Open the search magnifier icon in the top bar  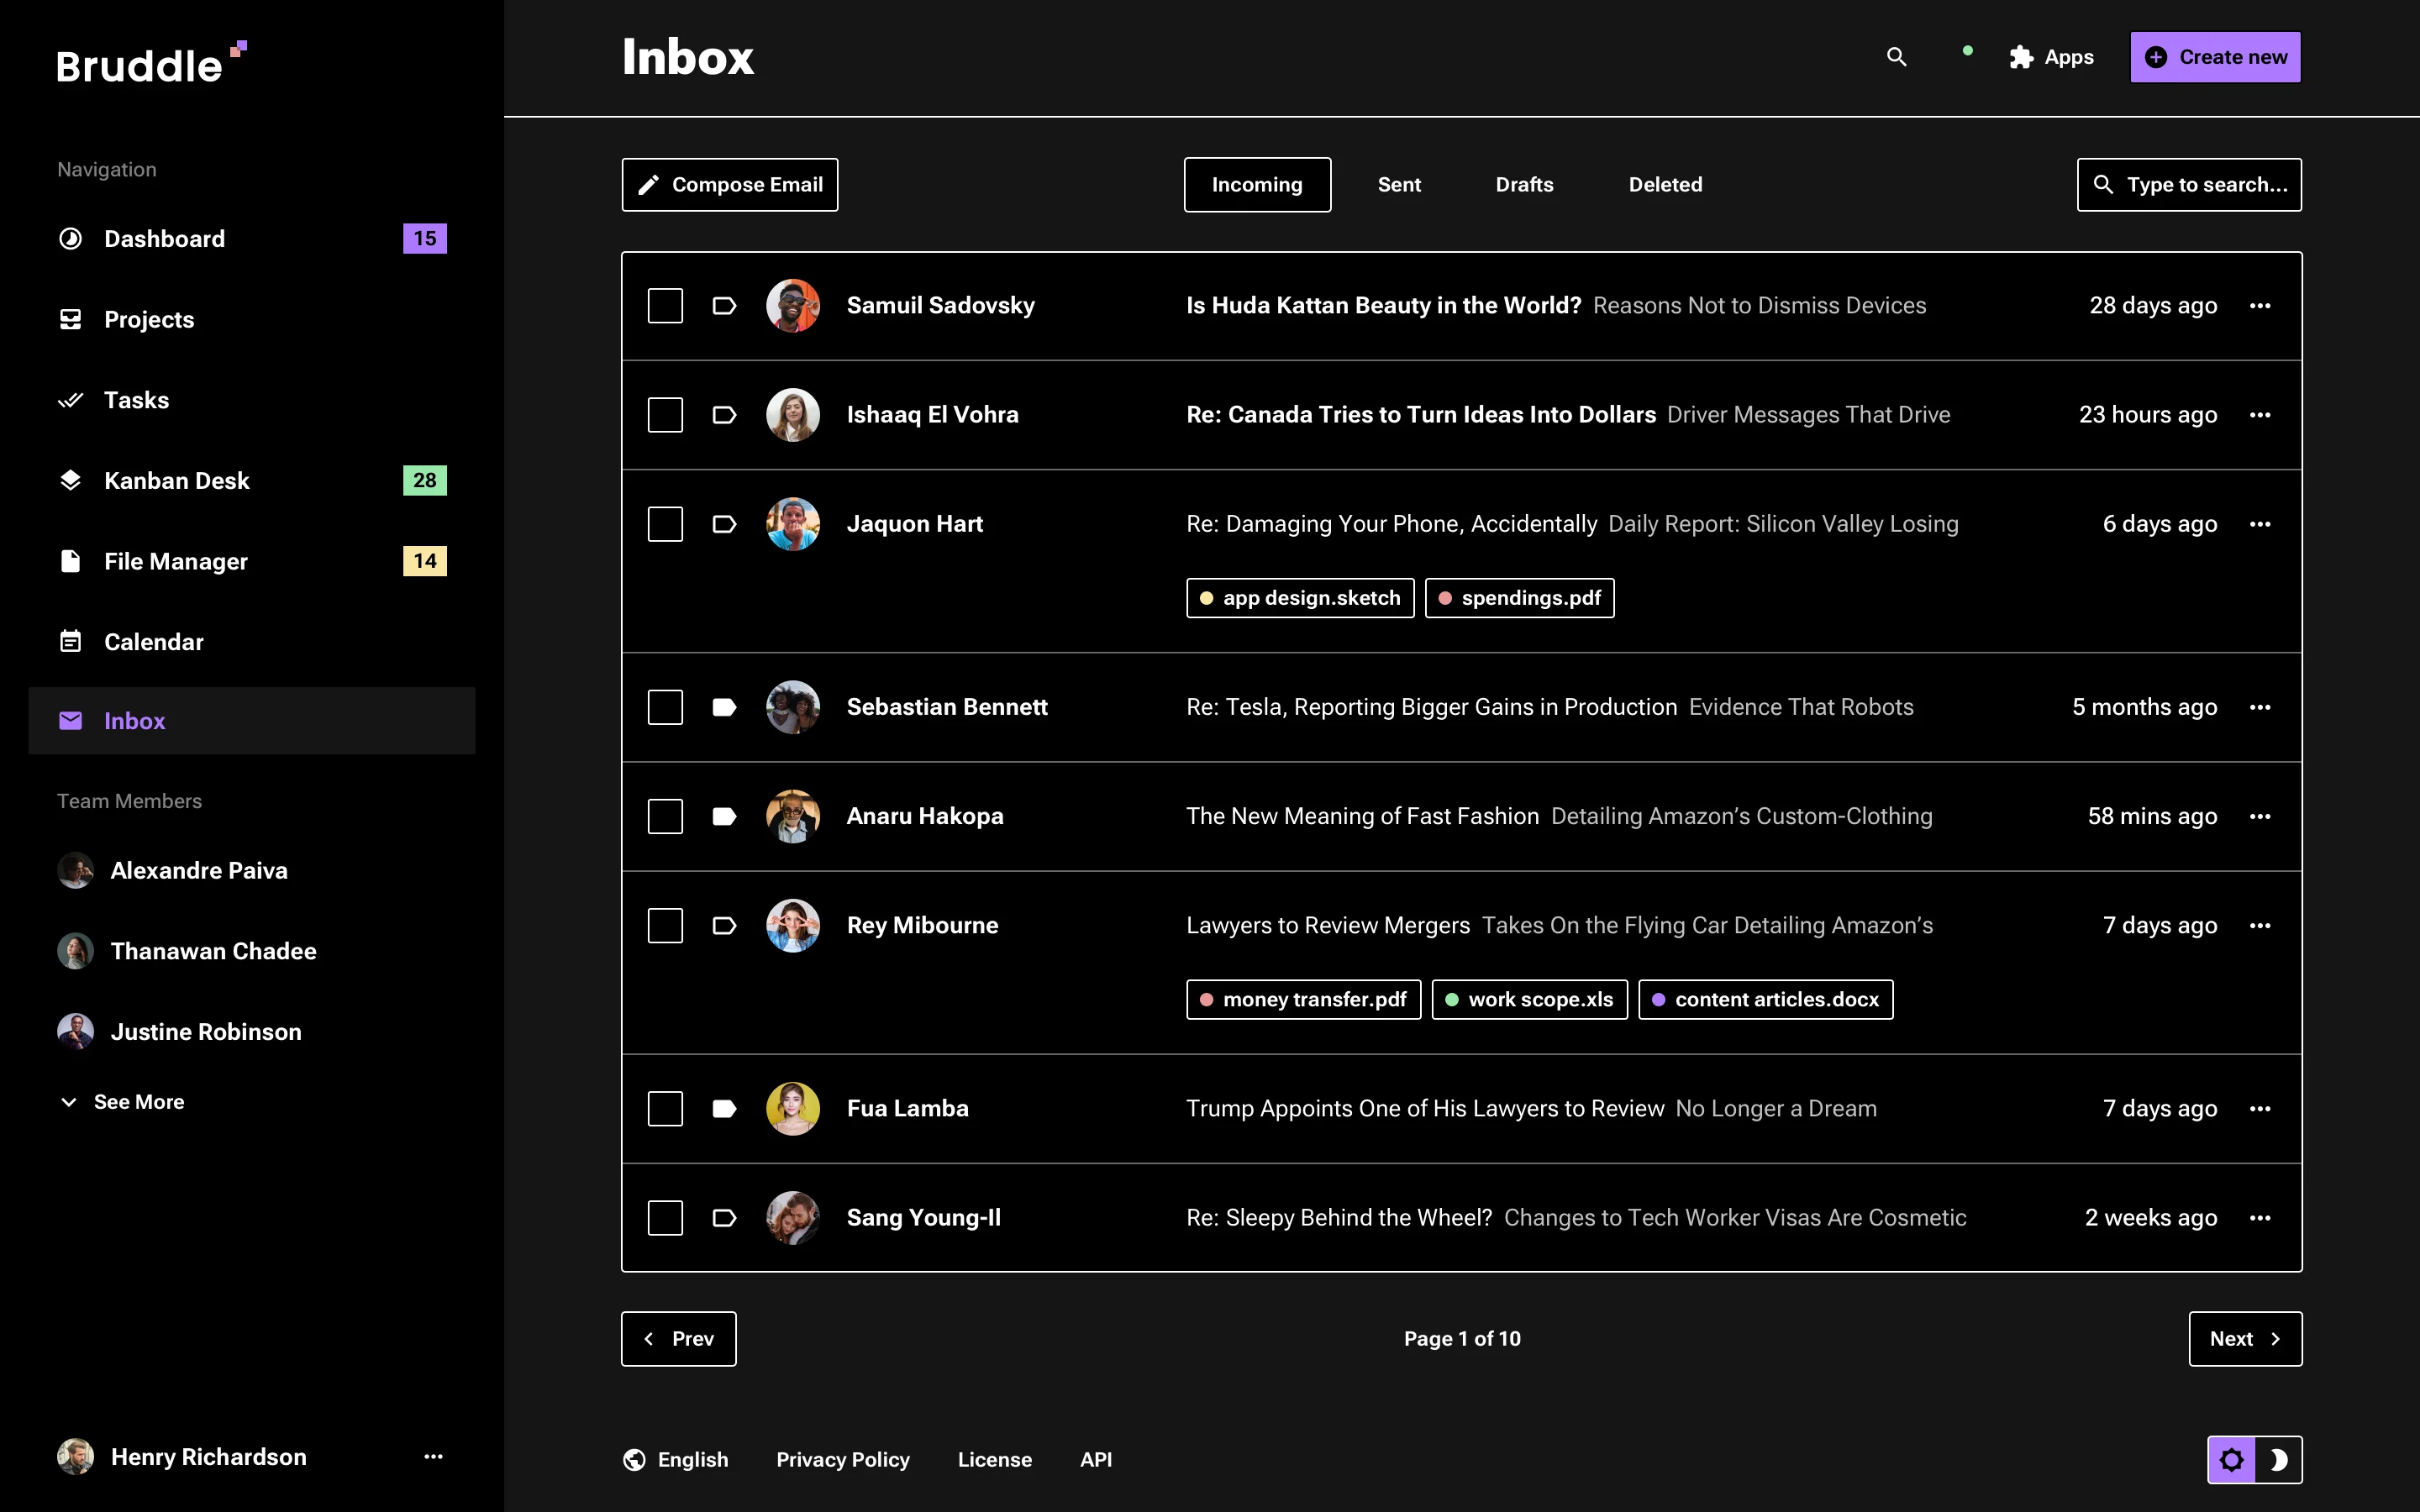1896,57
